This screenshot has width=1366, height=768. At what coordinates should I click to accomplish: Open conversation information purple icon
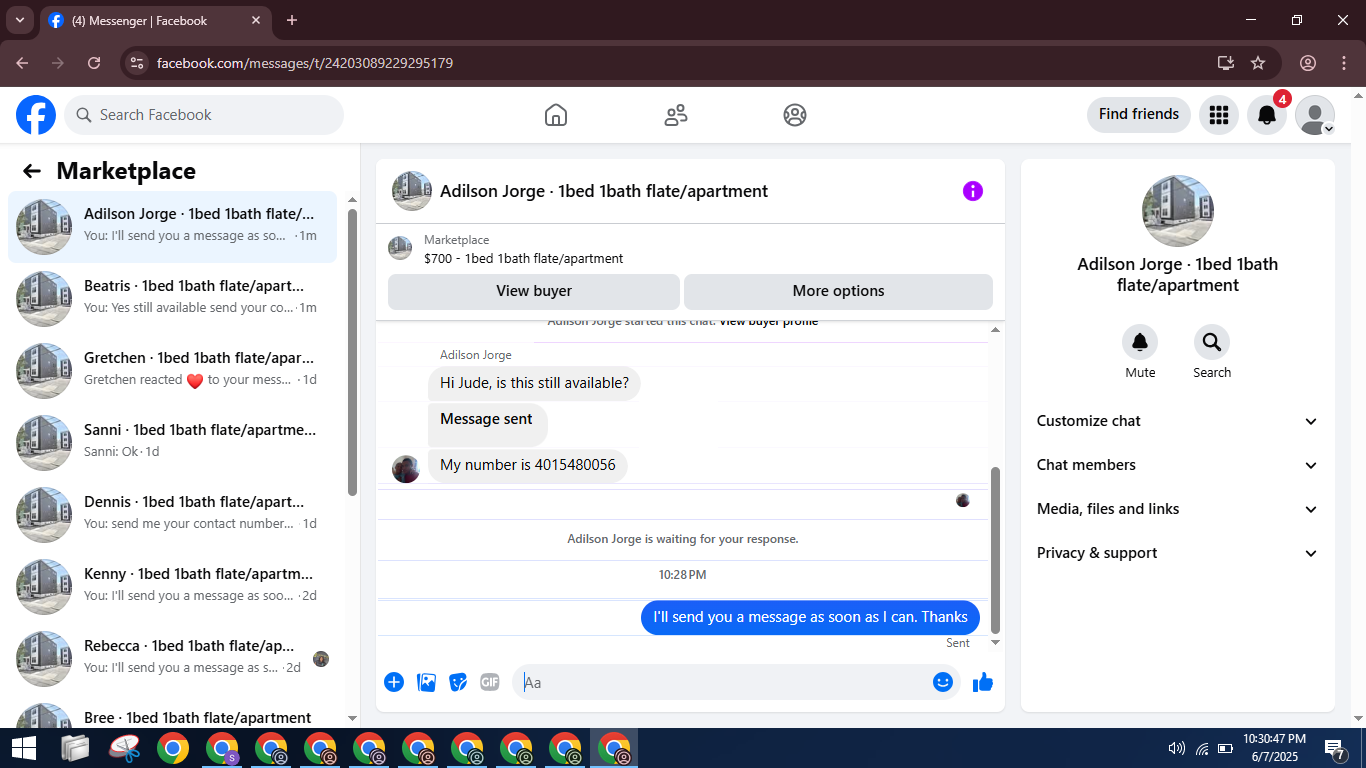(x=973, y=191)
